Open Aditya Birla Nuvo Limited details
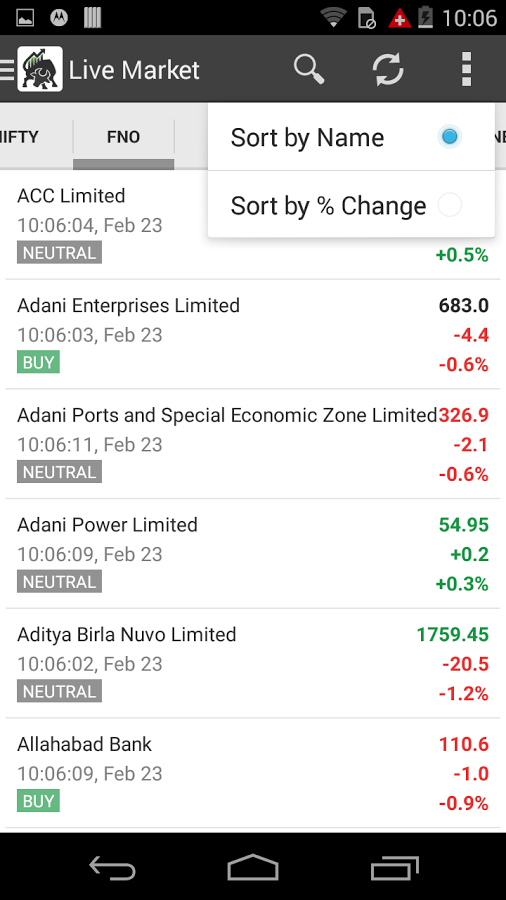The width and height of the screenshot is (506, 900). [253, 664]
